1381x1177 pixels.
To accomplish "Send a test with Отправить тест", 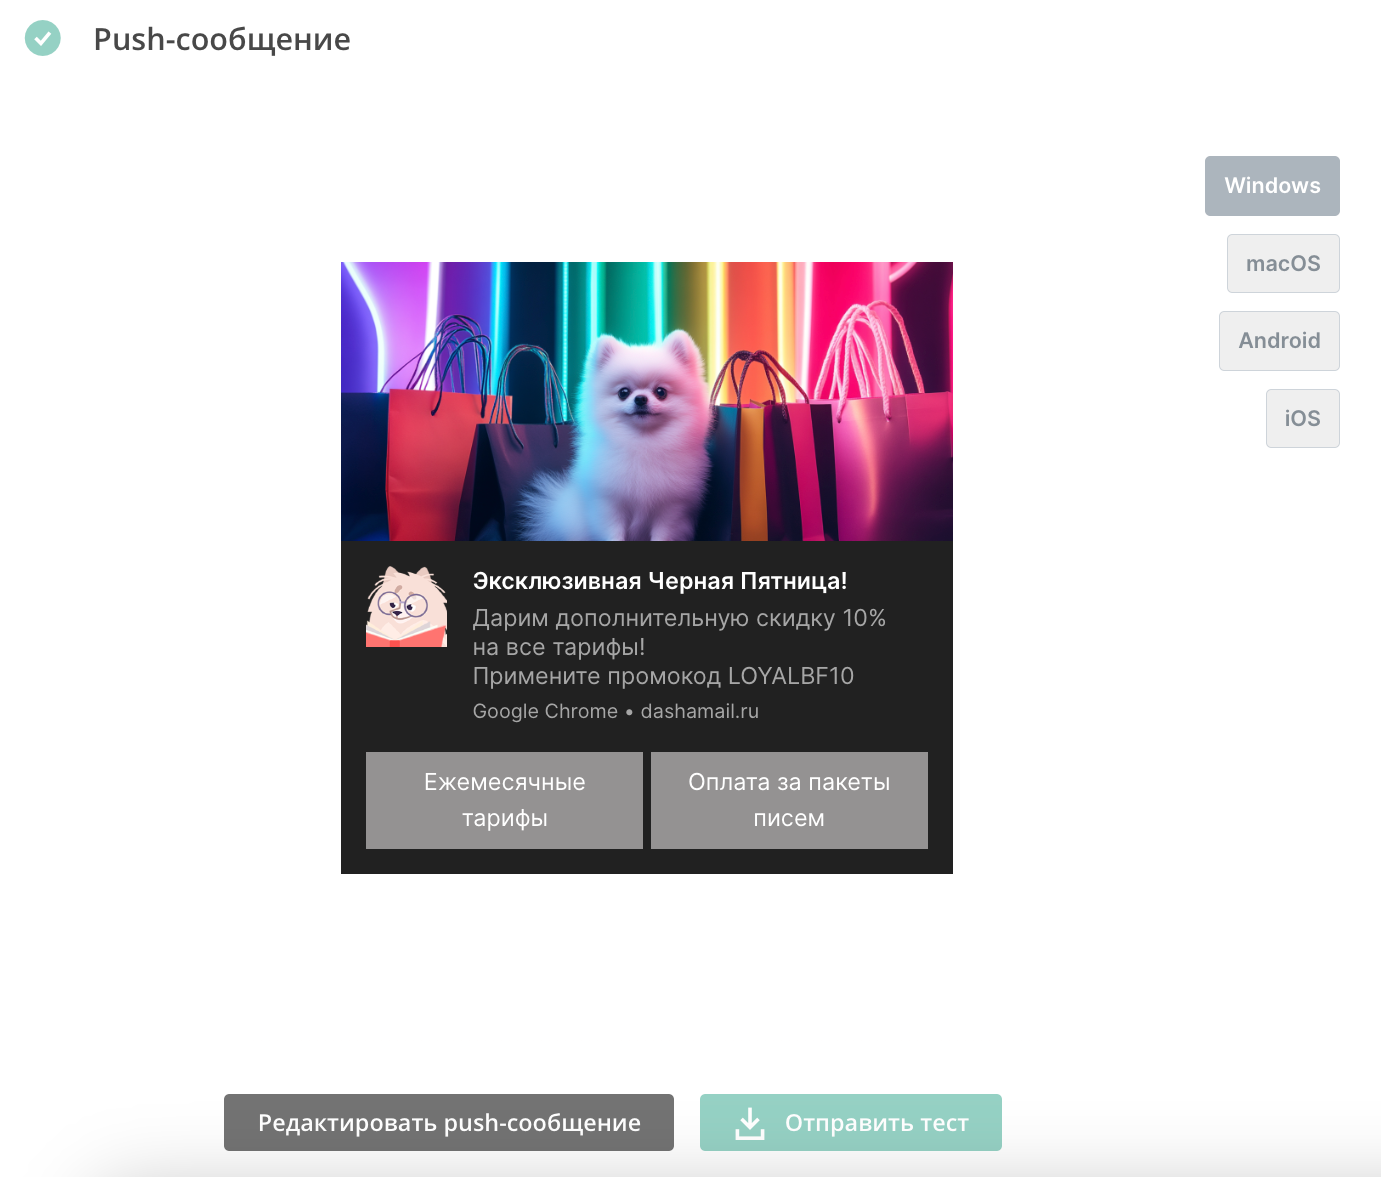I will click(851, 1122).
